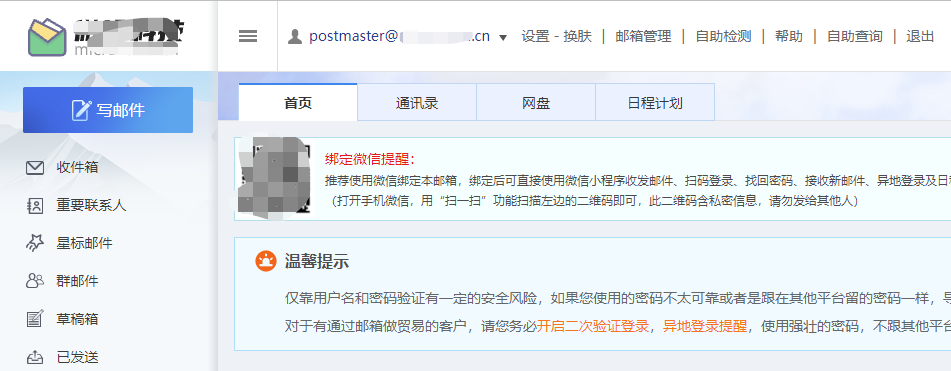
Task: Click the contact icon beside 重要联系人
Action: tap(35, 206)
